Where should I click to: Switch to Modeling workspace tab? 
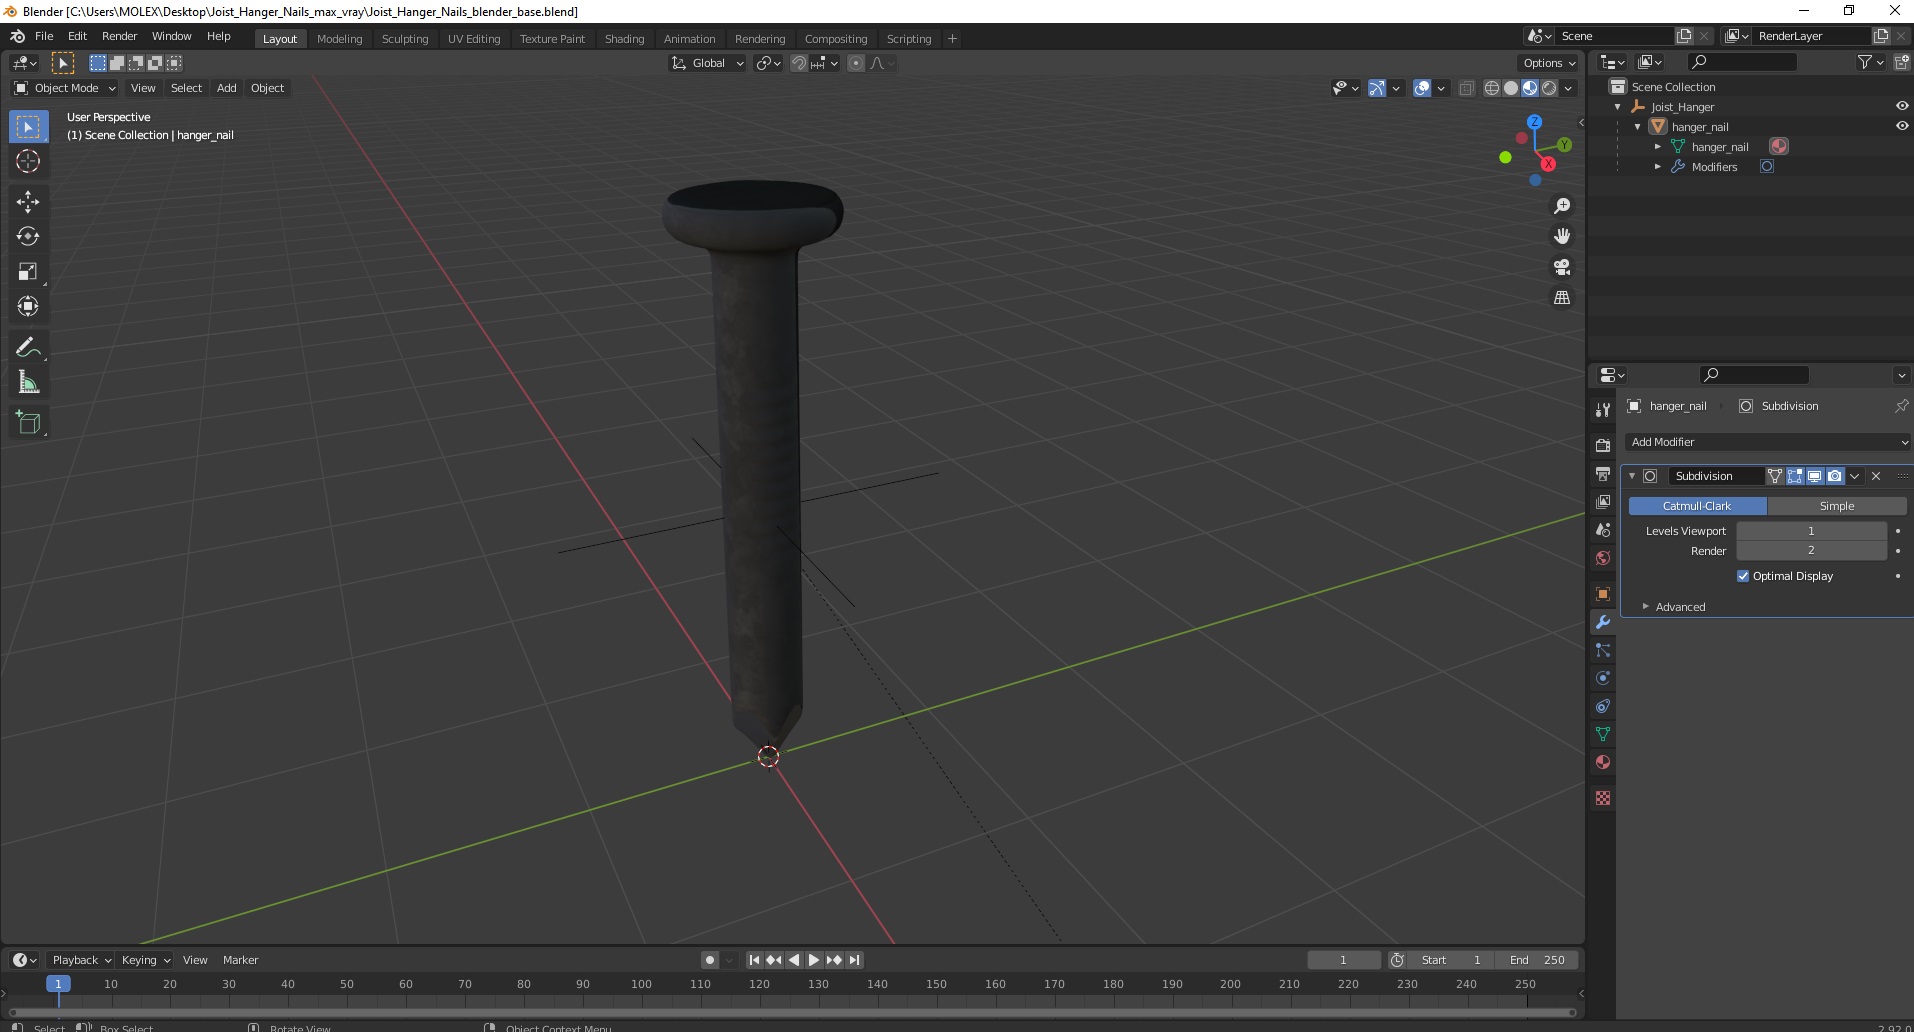[339, 39]
